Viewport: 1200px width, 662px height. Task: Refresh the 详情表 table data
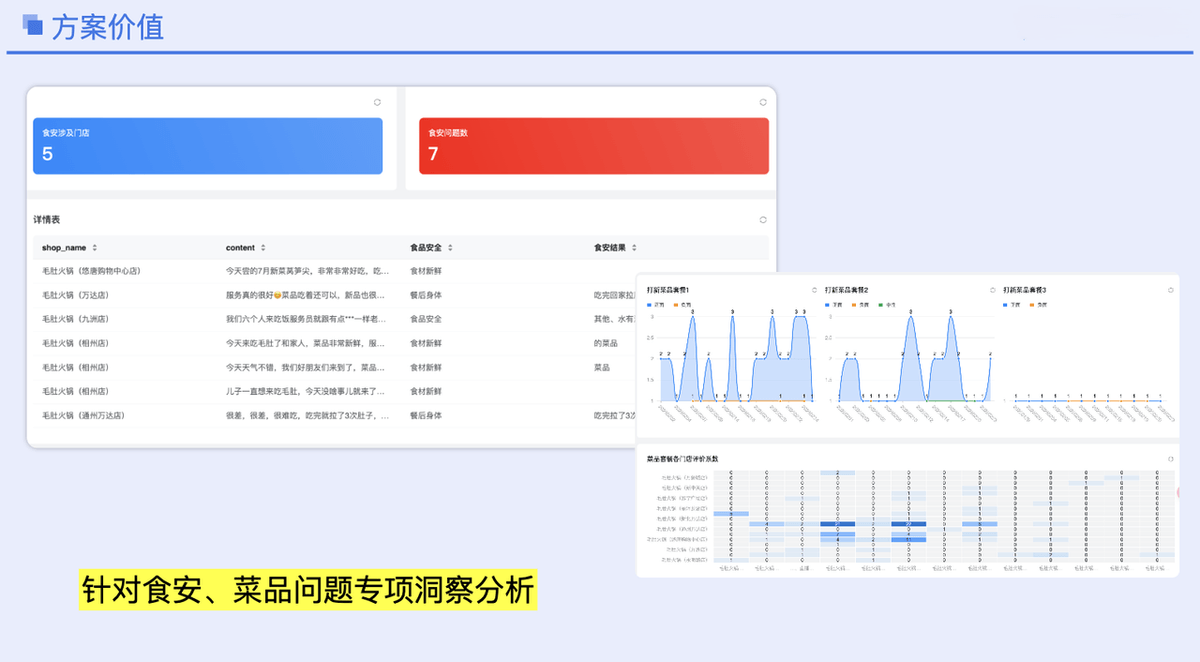coord(762,219)
